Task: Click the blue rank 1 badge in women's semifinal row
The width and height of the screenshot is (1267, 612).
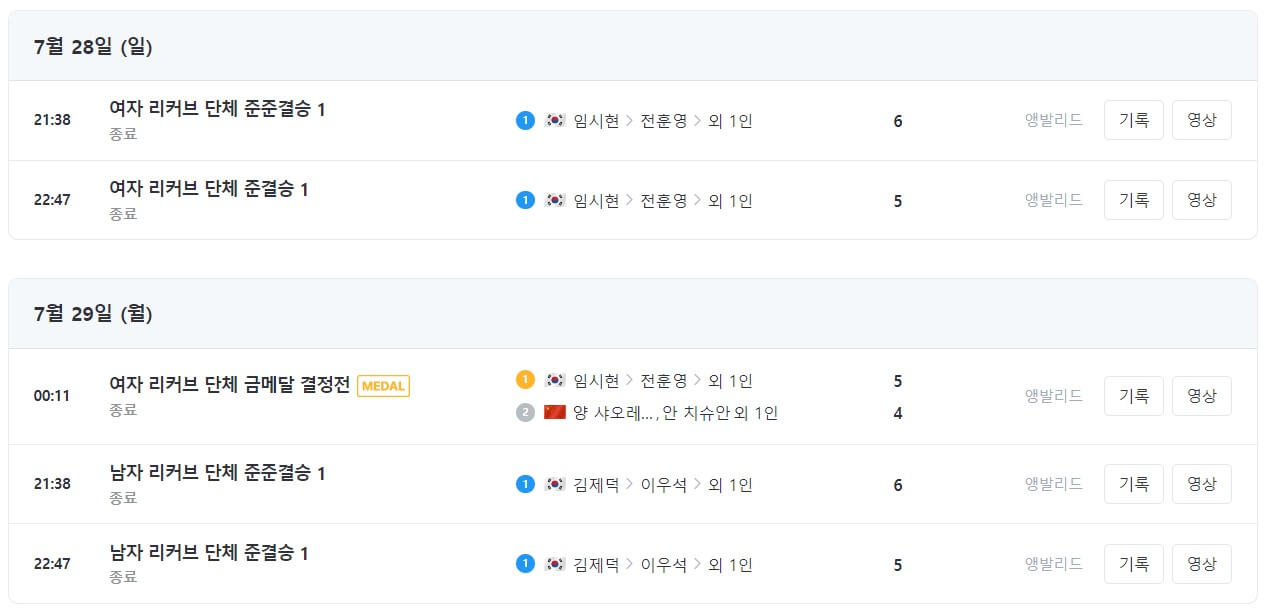Action: pyautogui.click(x=524, y=199)
